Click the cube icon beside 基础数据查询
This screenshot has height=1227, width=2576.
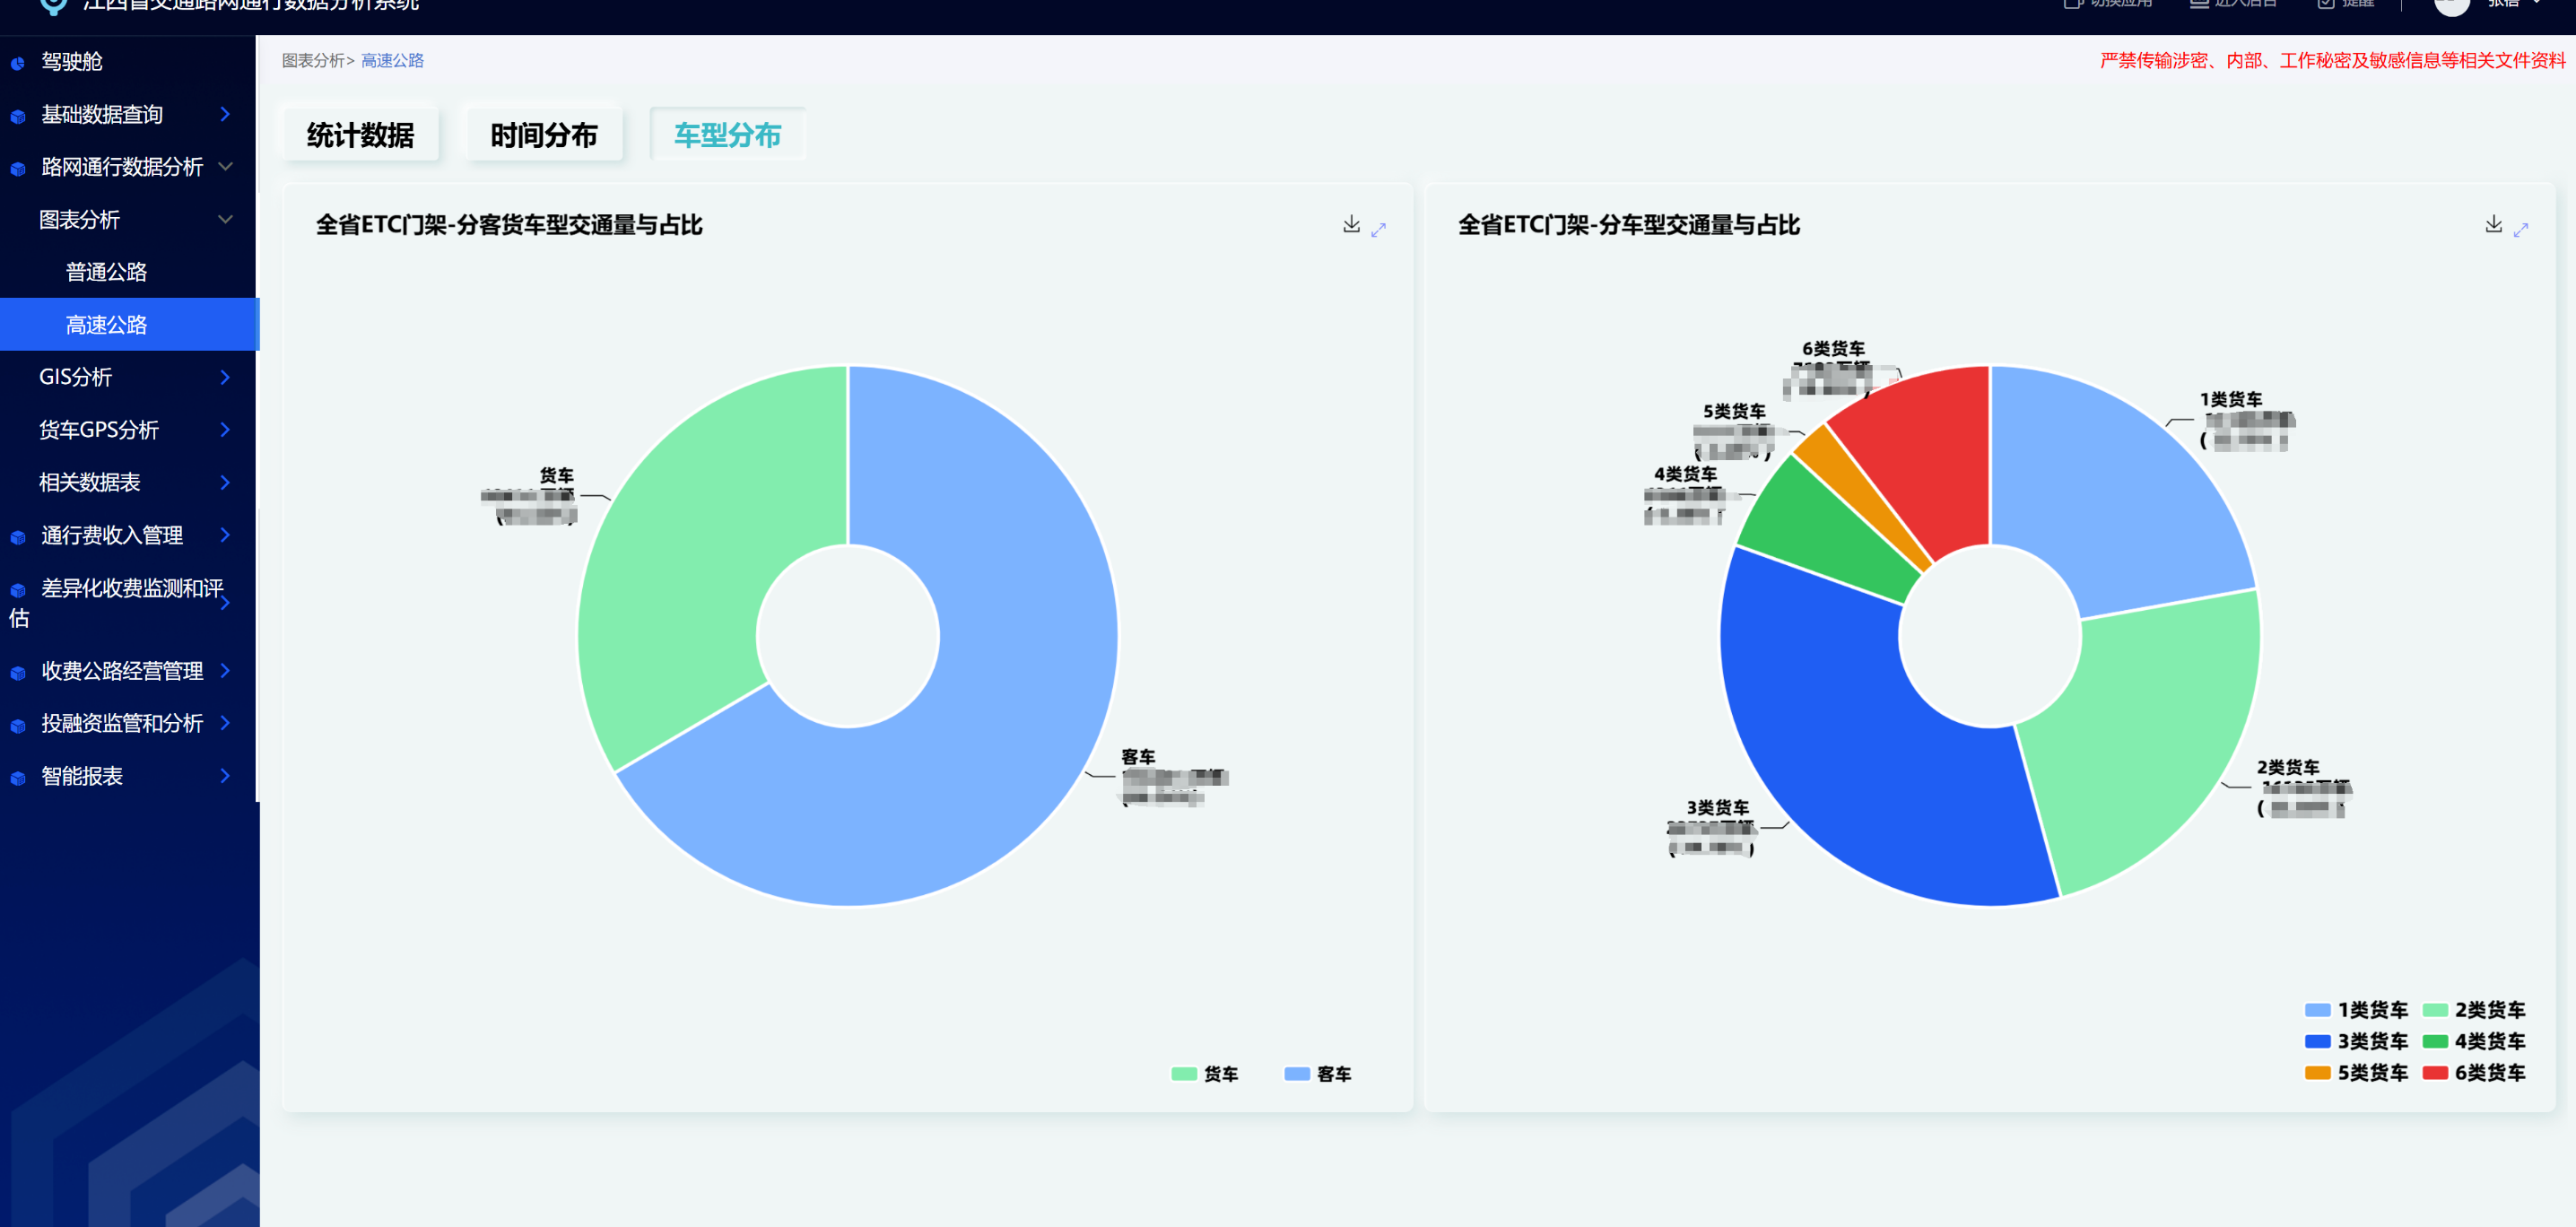[18, 116]
